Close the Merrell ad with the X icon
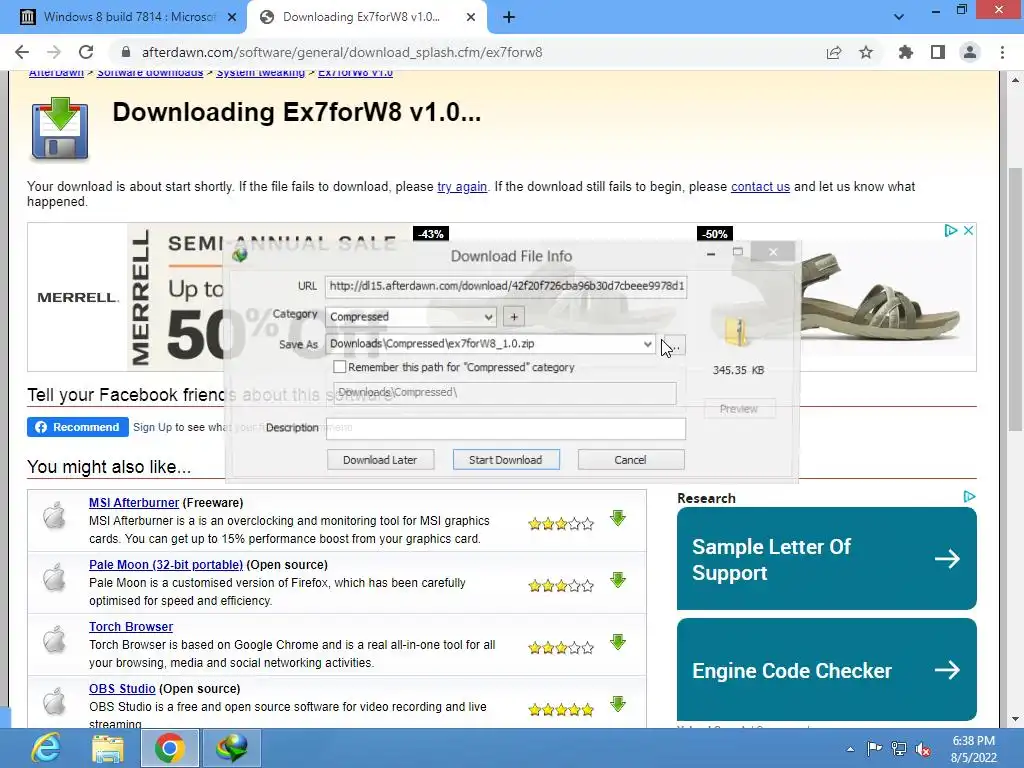The height and width of the screenshot is (768, 1024). (x=968, y=231)
